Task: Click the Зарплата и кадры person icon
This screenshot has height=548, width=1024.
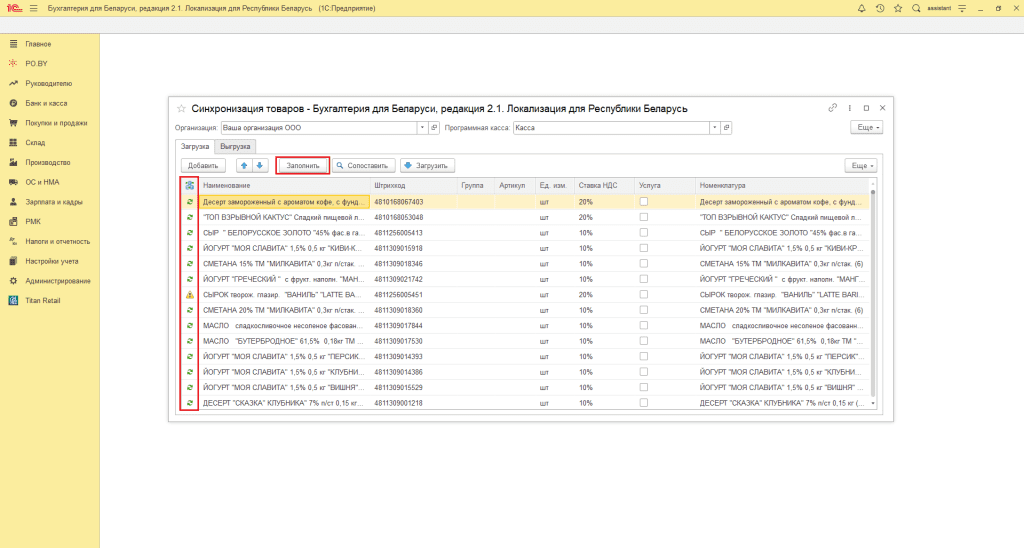Action: [13, 202]
